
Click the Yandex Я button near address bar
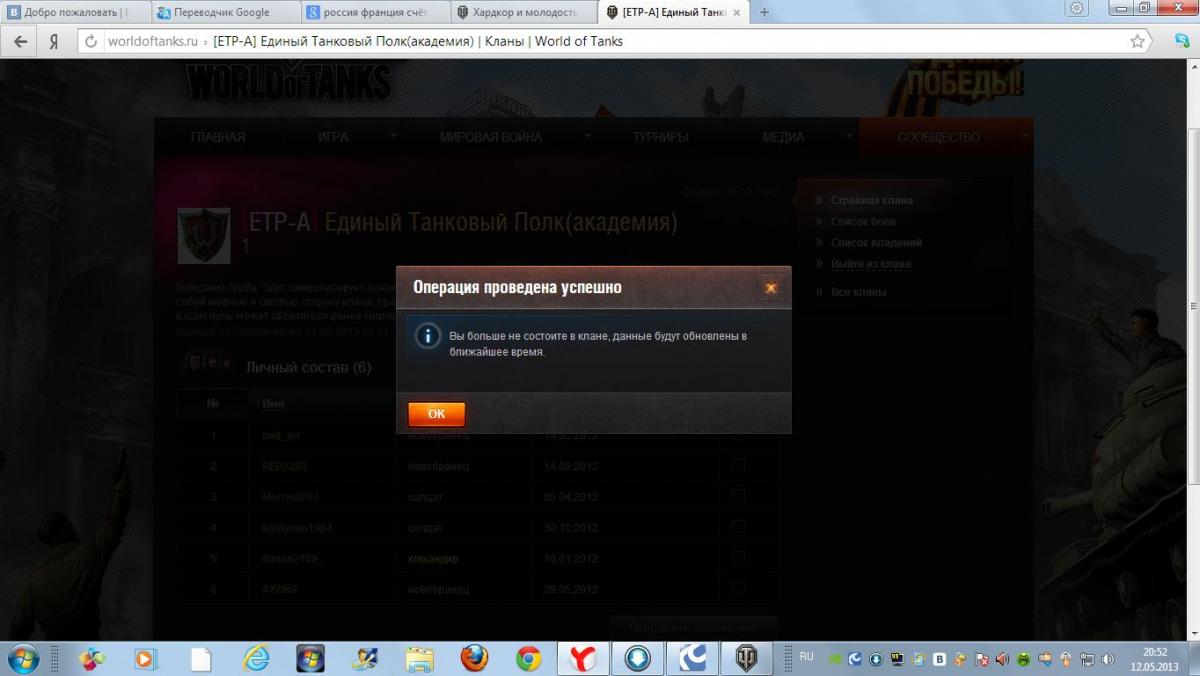point(54,41)
